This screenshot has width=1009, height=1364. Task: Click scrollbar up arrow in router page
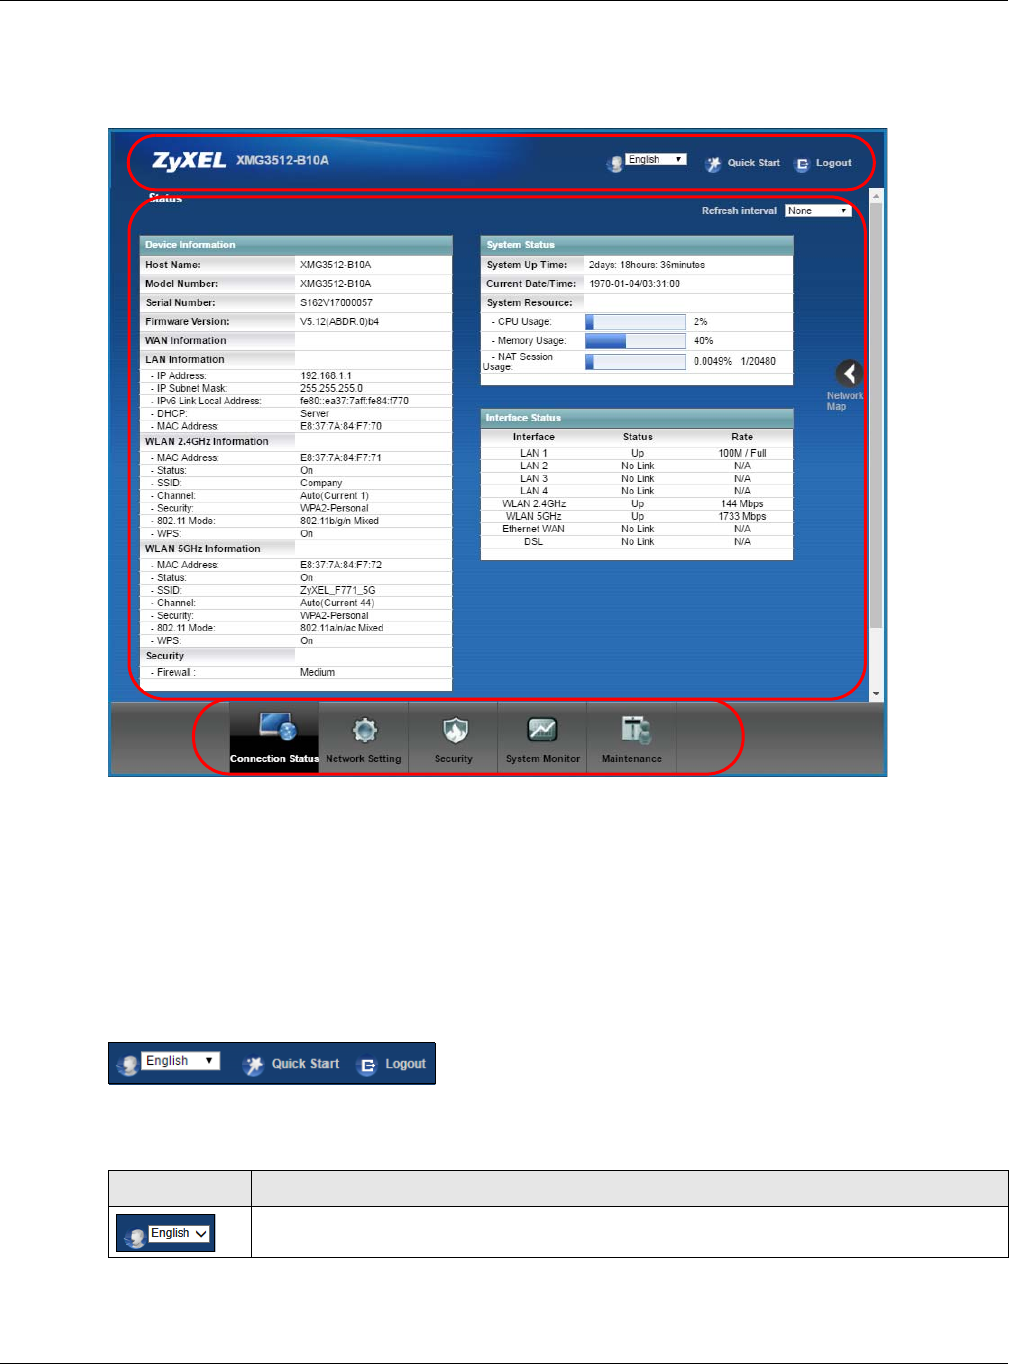pyautogui.click(x=876, y=196)
